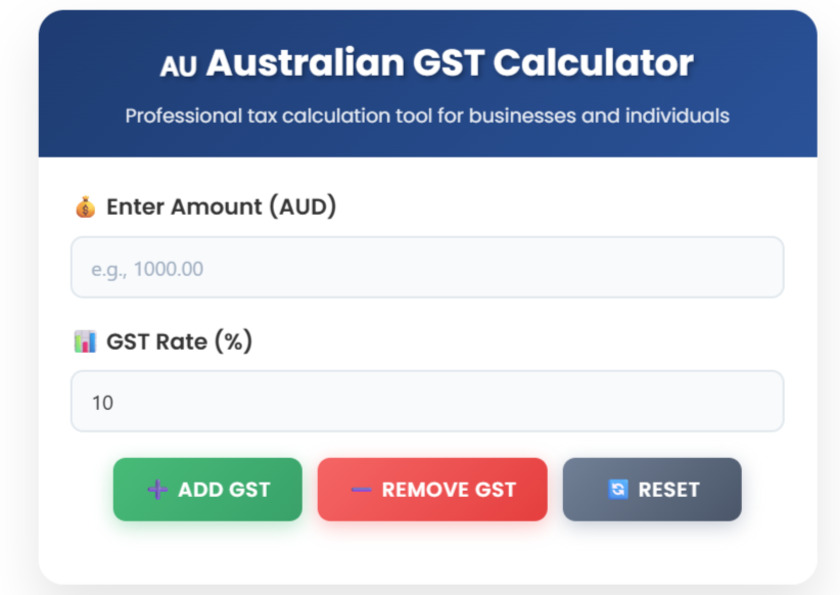Click the Australian GST Calculator title
This screenshot has height=595, width=840.
(449, 63)
